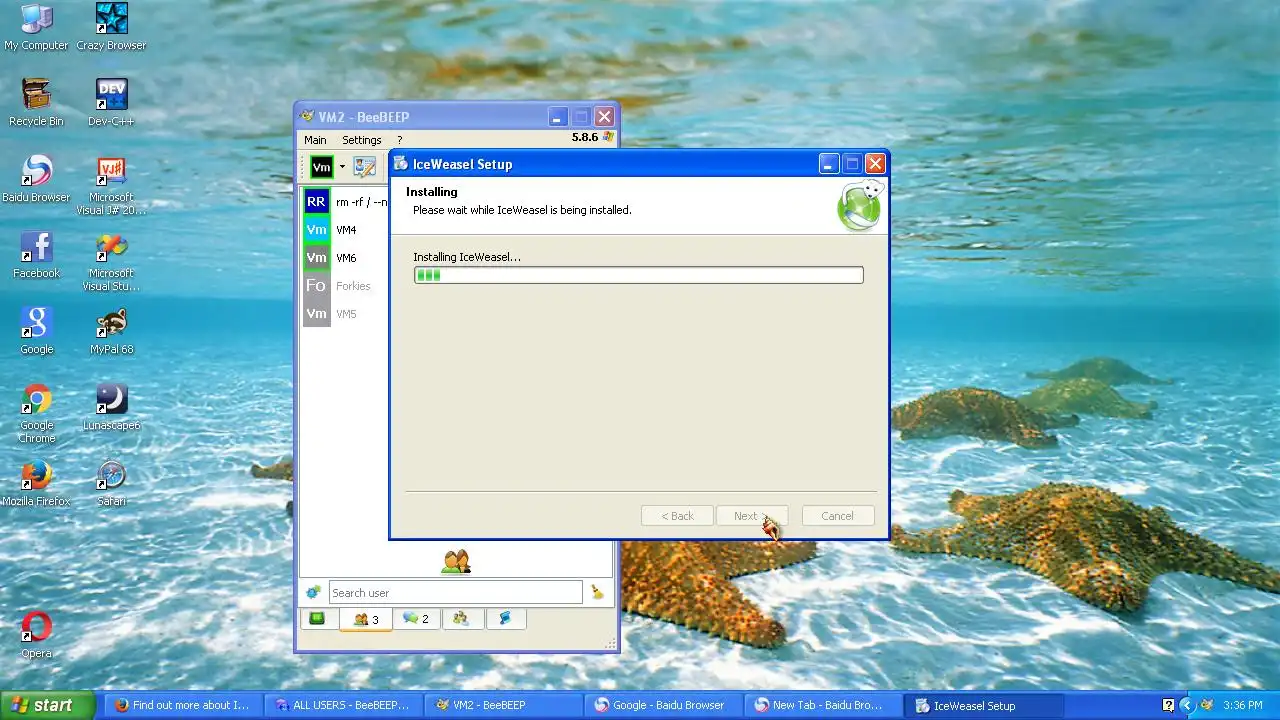
Task: Select Facebook desktop shortcut
Action: click(x=36, y=255)
